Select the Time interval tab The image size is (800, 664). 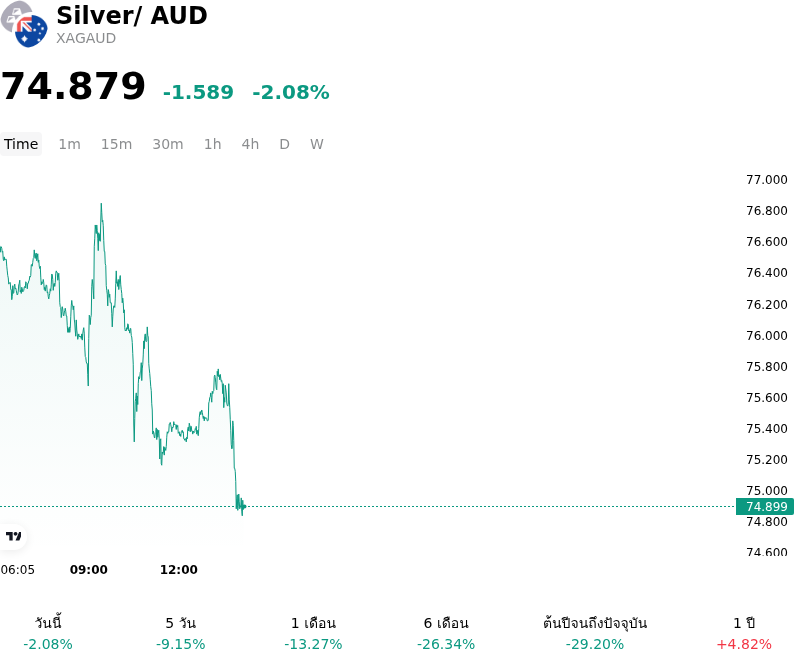click(x=21, y=144)
